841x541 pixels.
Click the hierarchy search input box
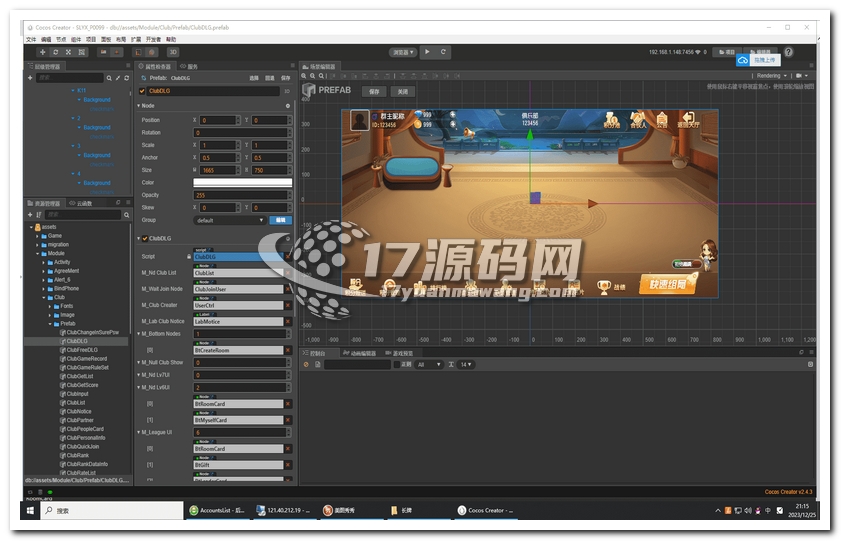click(70, 78)
